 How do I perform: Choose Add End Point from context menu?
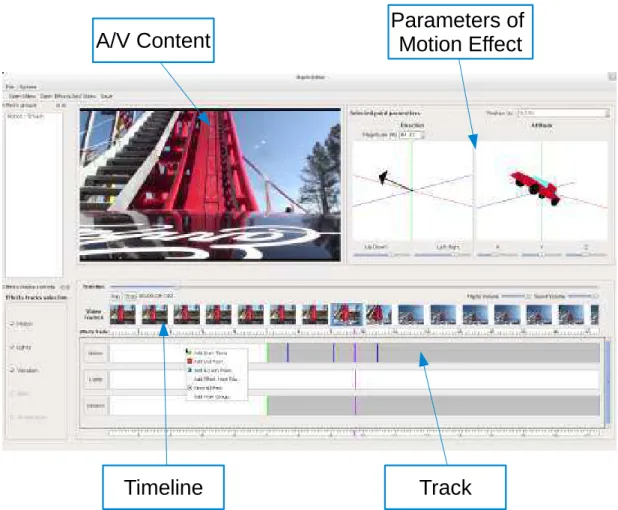(217, 361)
